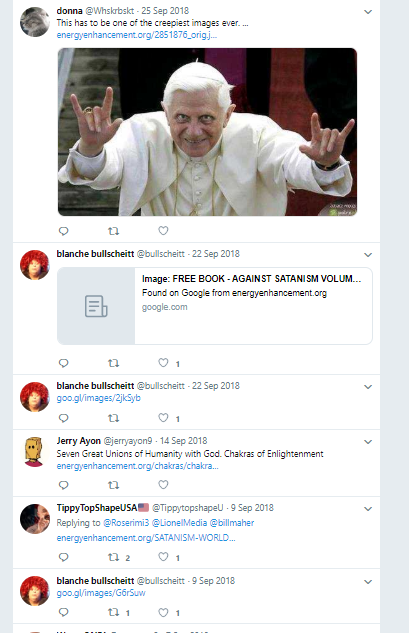409x633 pixels.
Task: Retweet the FREE BOOK card tweet
Action: point(113,363)
